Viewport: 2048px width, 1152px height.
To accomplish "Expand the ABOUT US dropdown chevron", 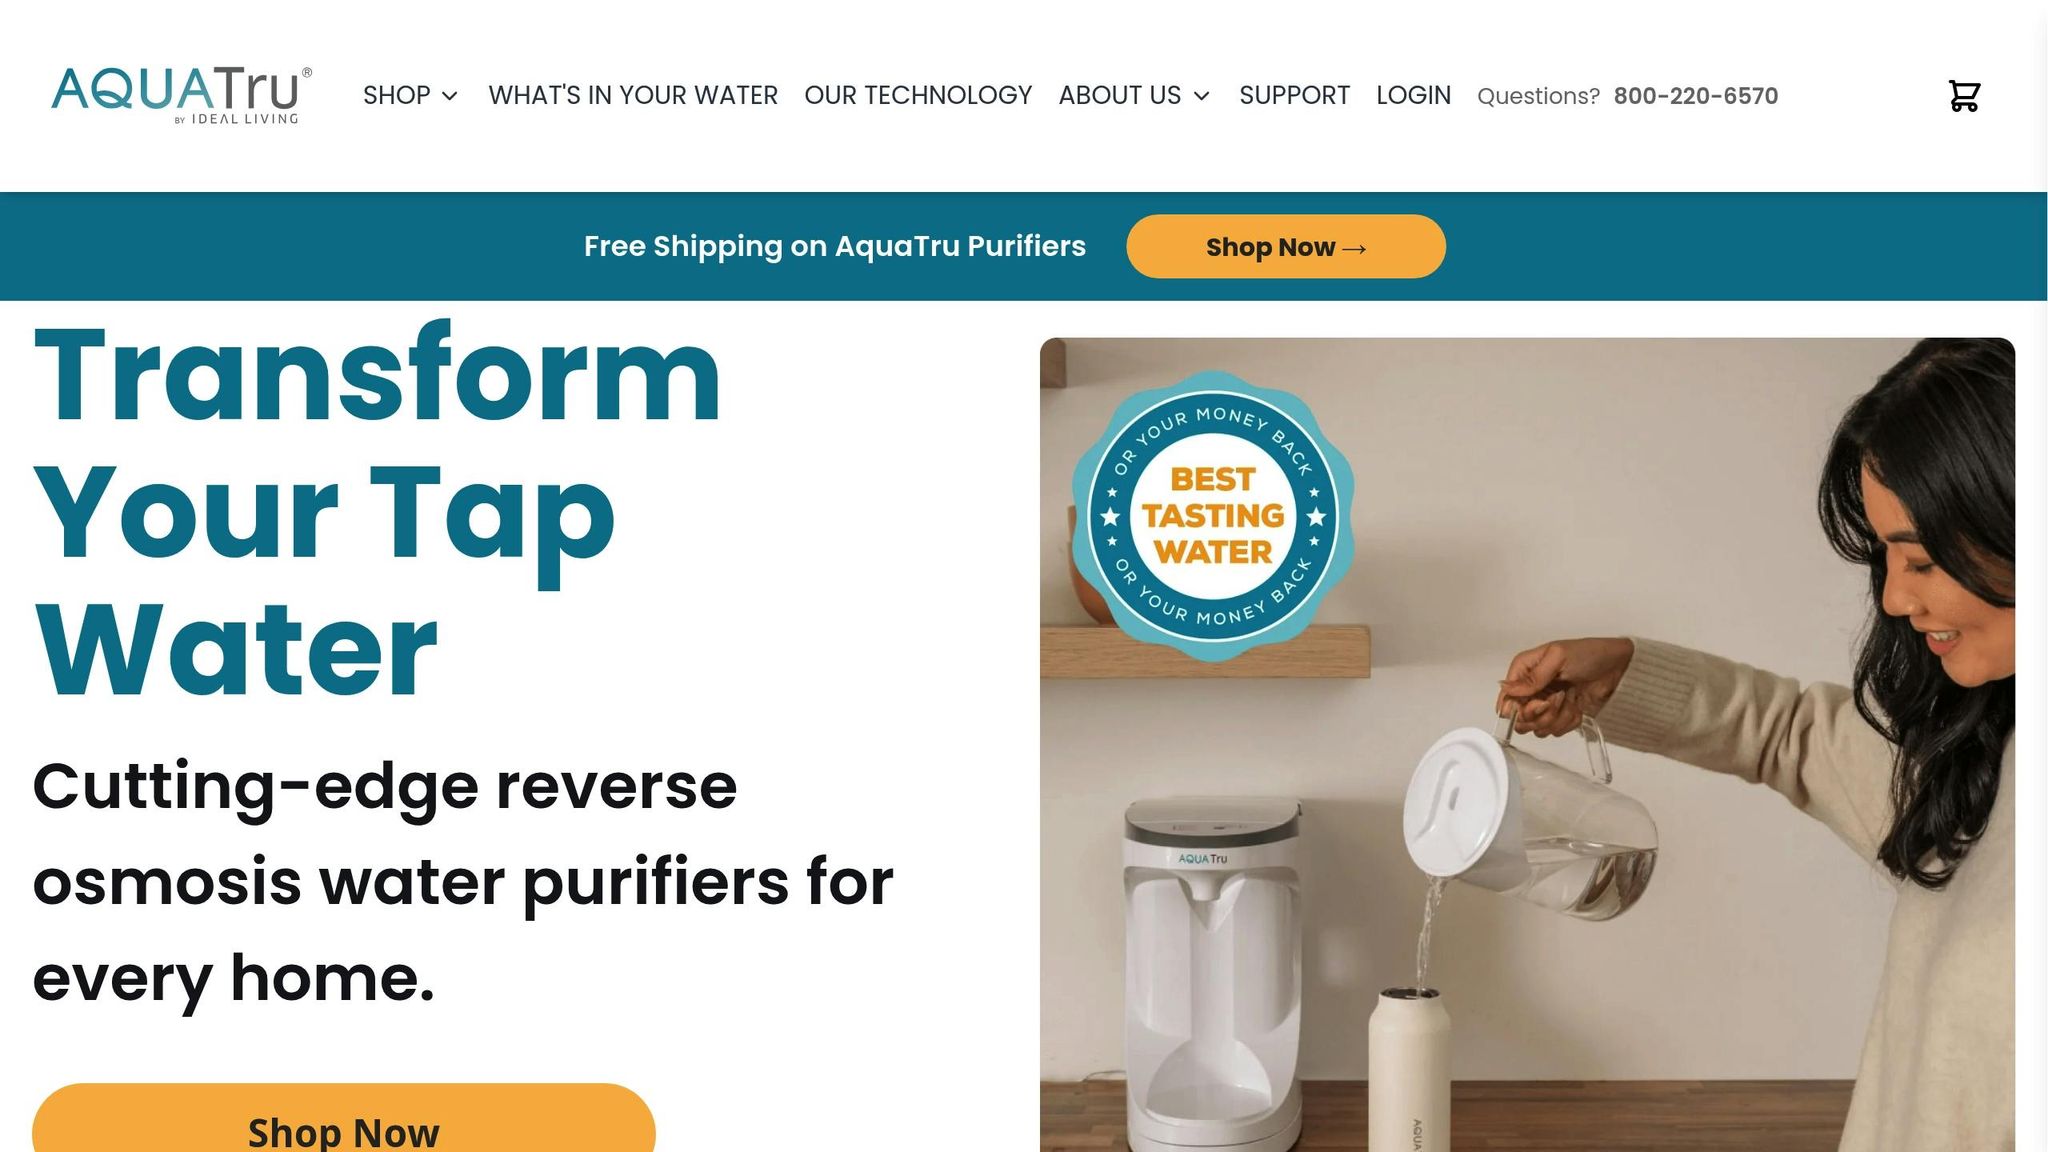I will (x=1202, y=96).
